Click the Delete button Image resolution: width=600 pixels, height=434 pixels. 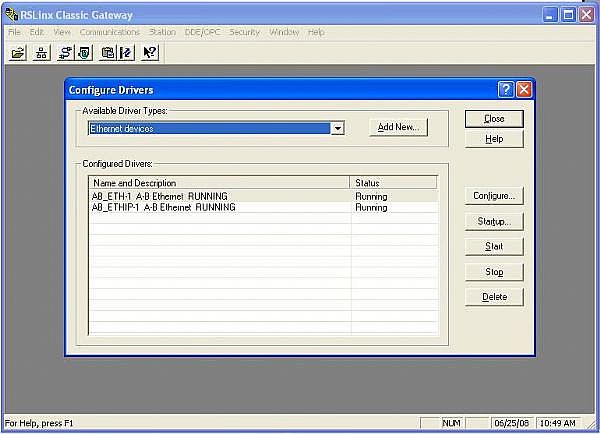[494, 297]
